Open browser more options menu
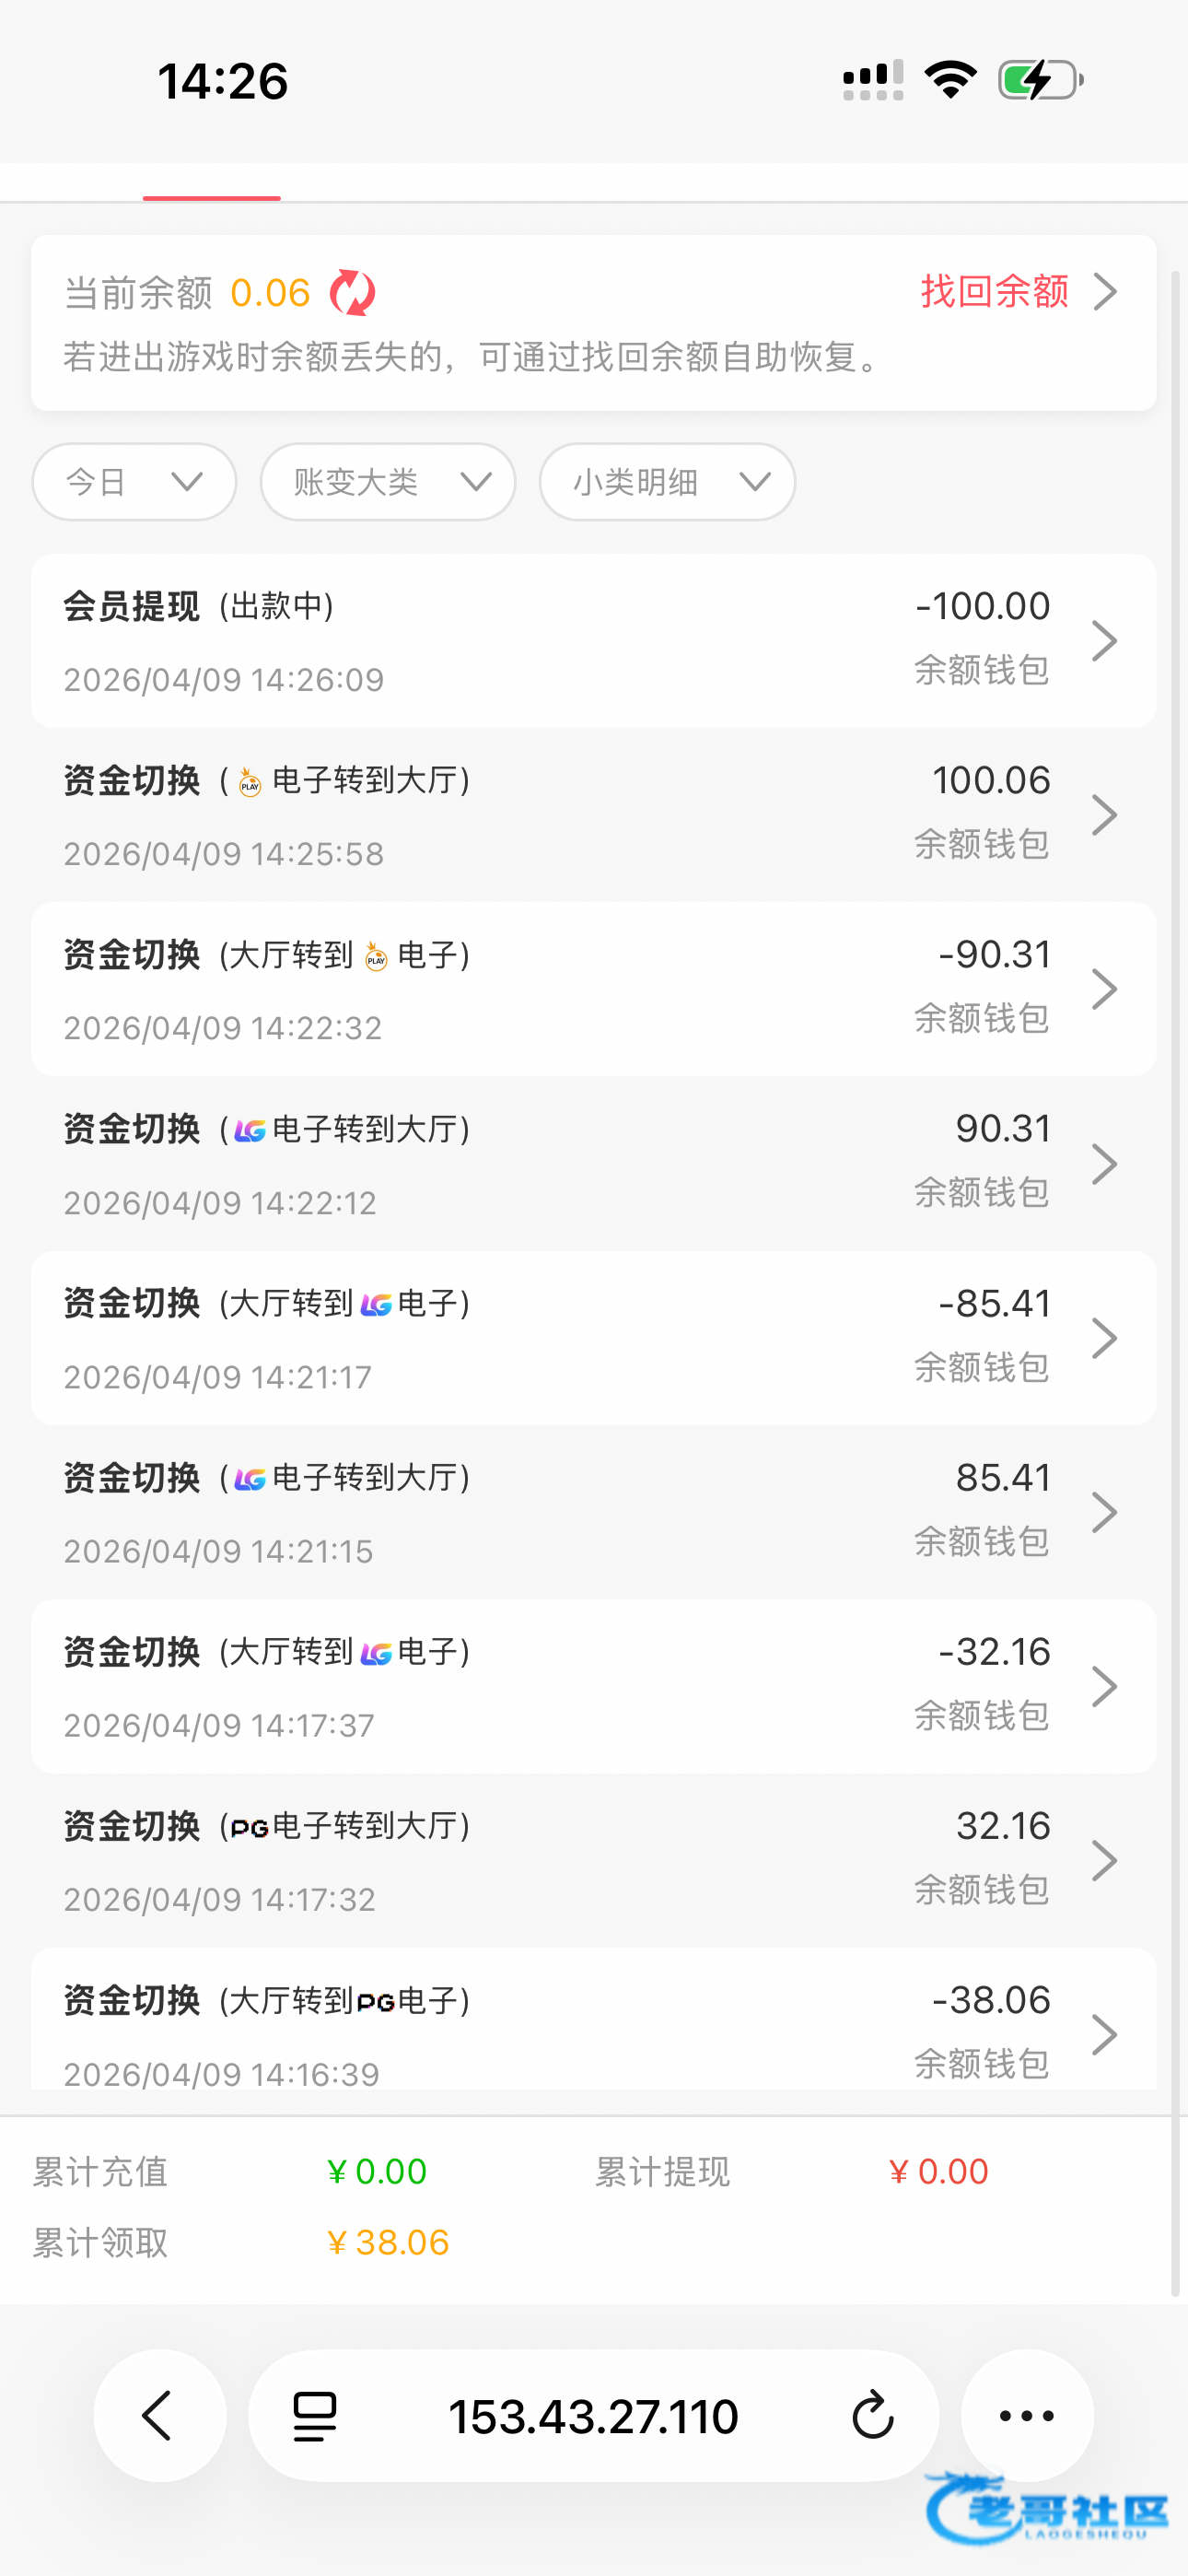Screen dimensions: 1188x2576 click(x=1027, y=2416)
